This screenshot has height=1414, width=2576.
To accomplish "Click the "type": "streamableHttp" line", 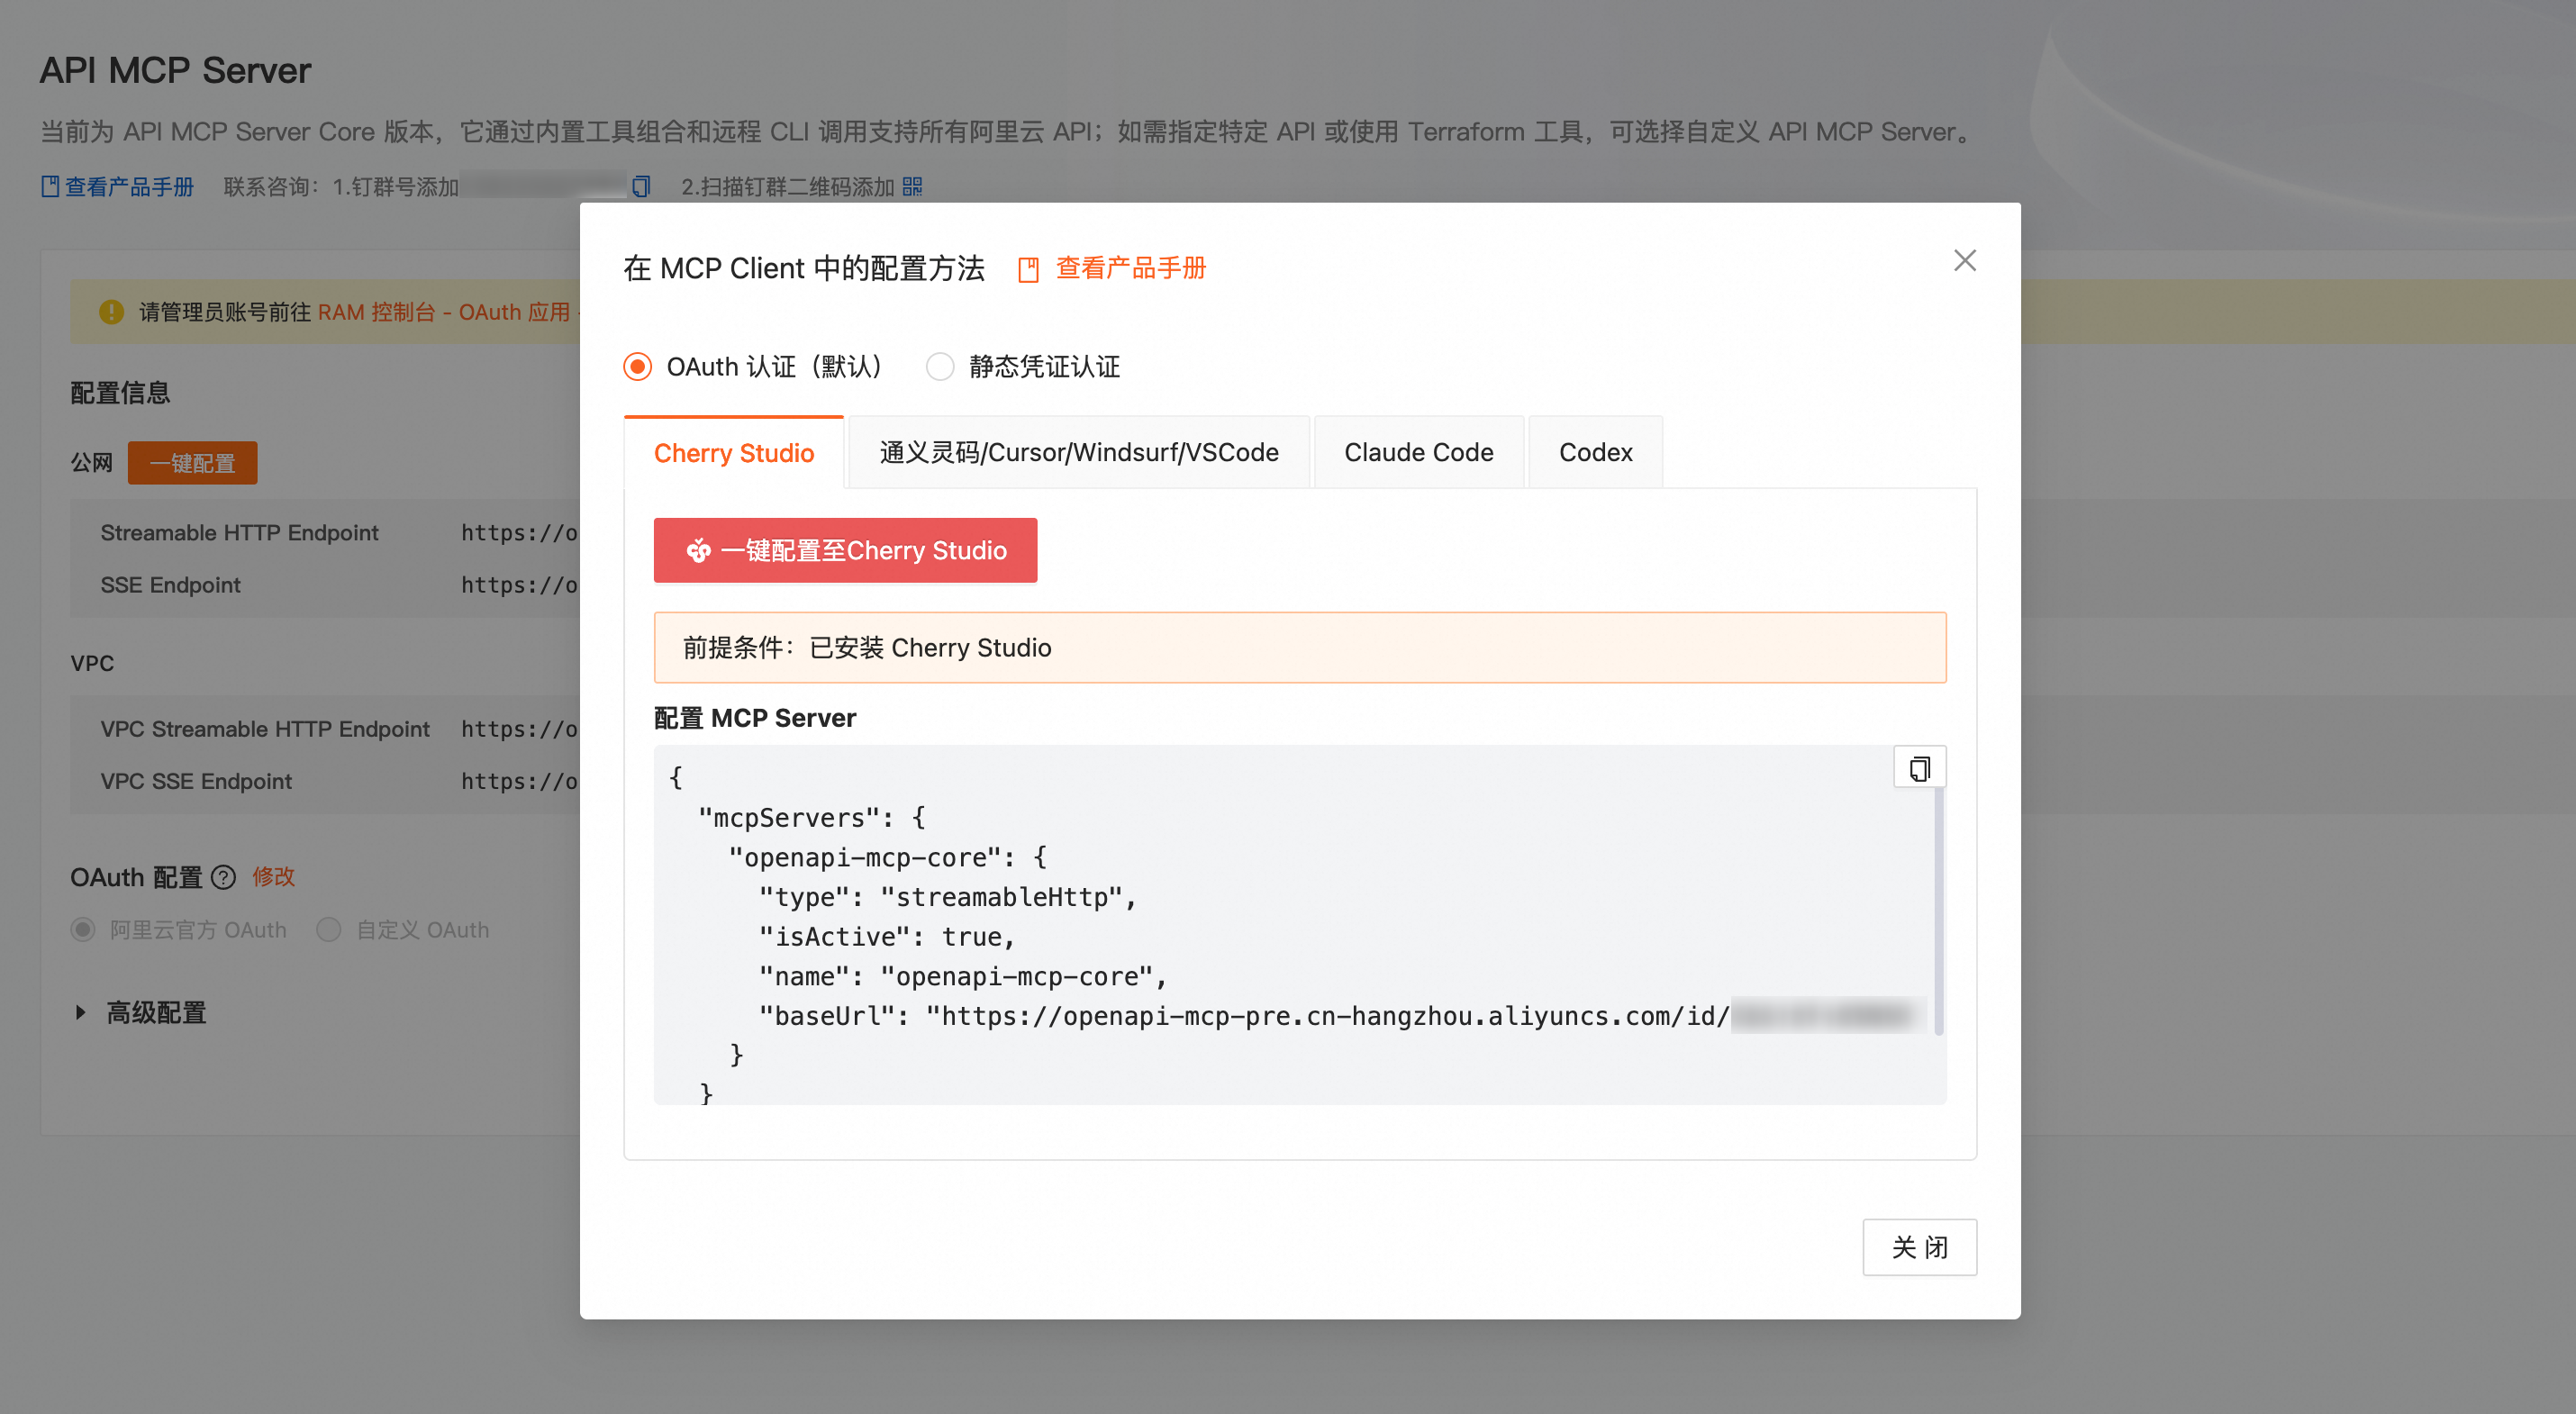I will point(948,897).
